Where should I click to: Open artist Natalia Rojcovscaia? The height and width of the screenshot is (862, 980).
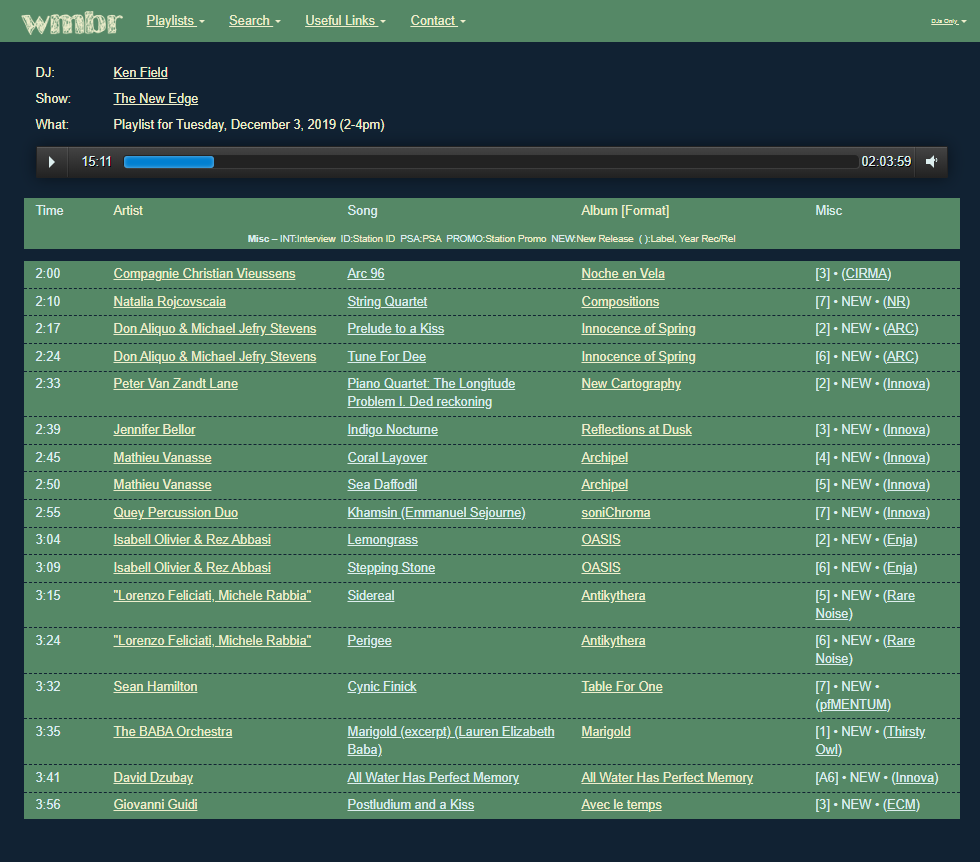pyautogui.click(x=169, y=302)
